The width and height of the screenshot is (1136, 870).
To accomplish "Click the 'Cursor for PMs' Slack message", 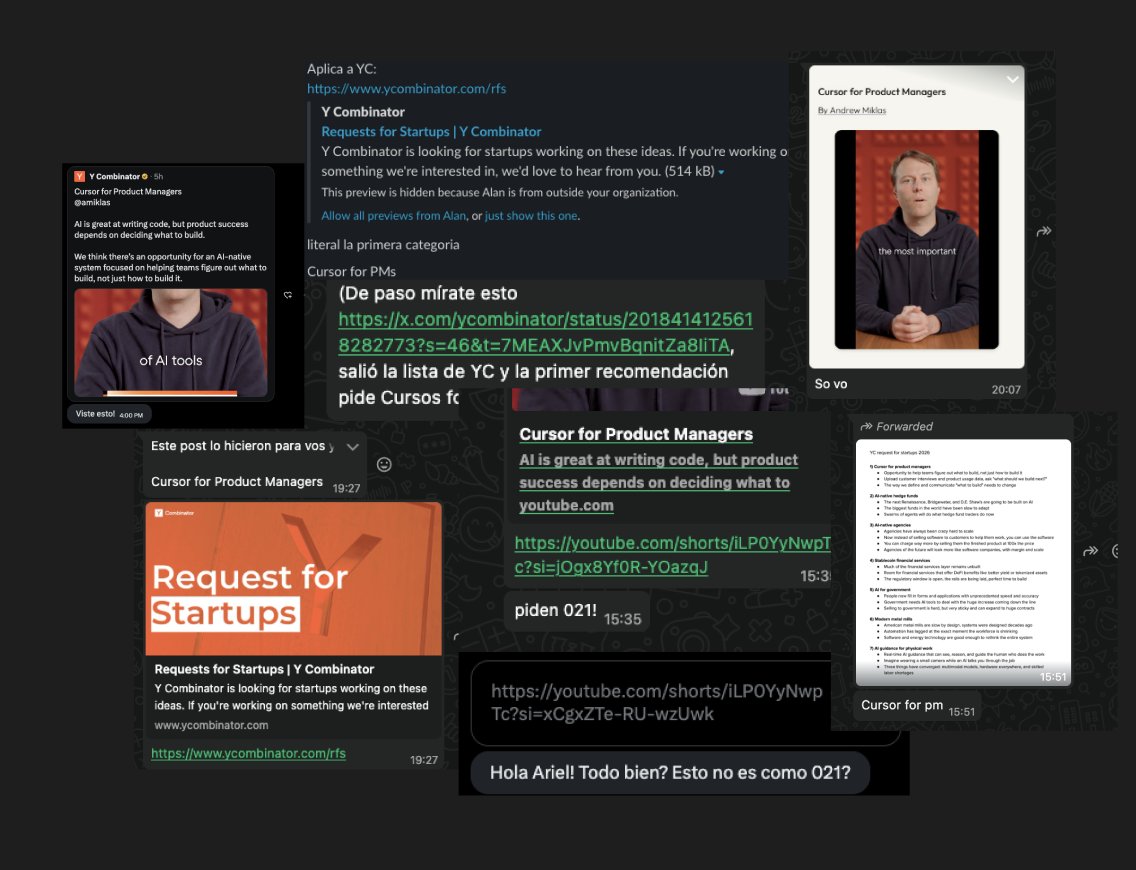I will [351, 271].
